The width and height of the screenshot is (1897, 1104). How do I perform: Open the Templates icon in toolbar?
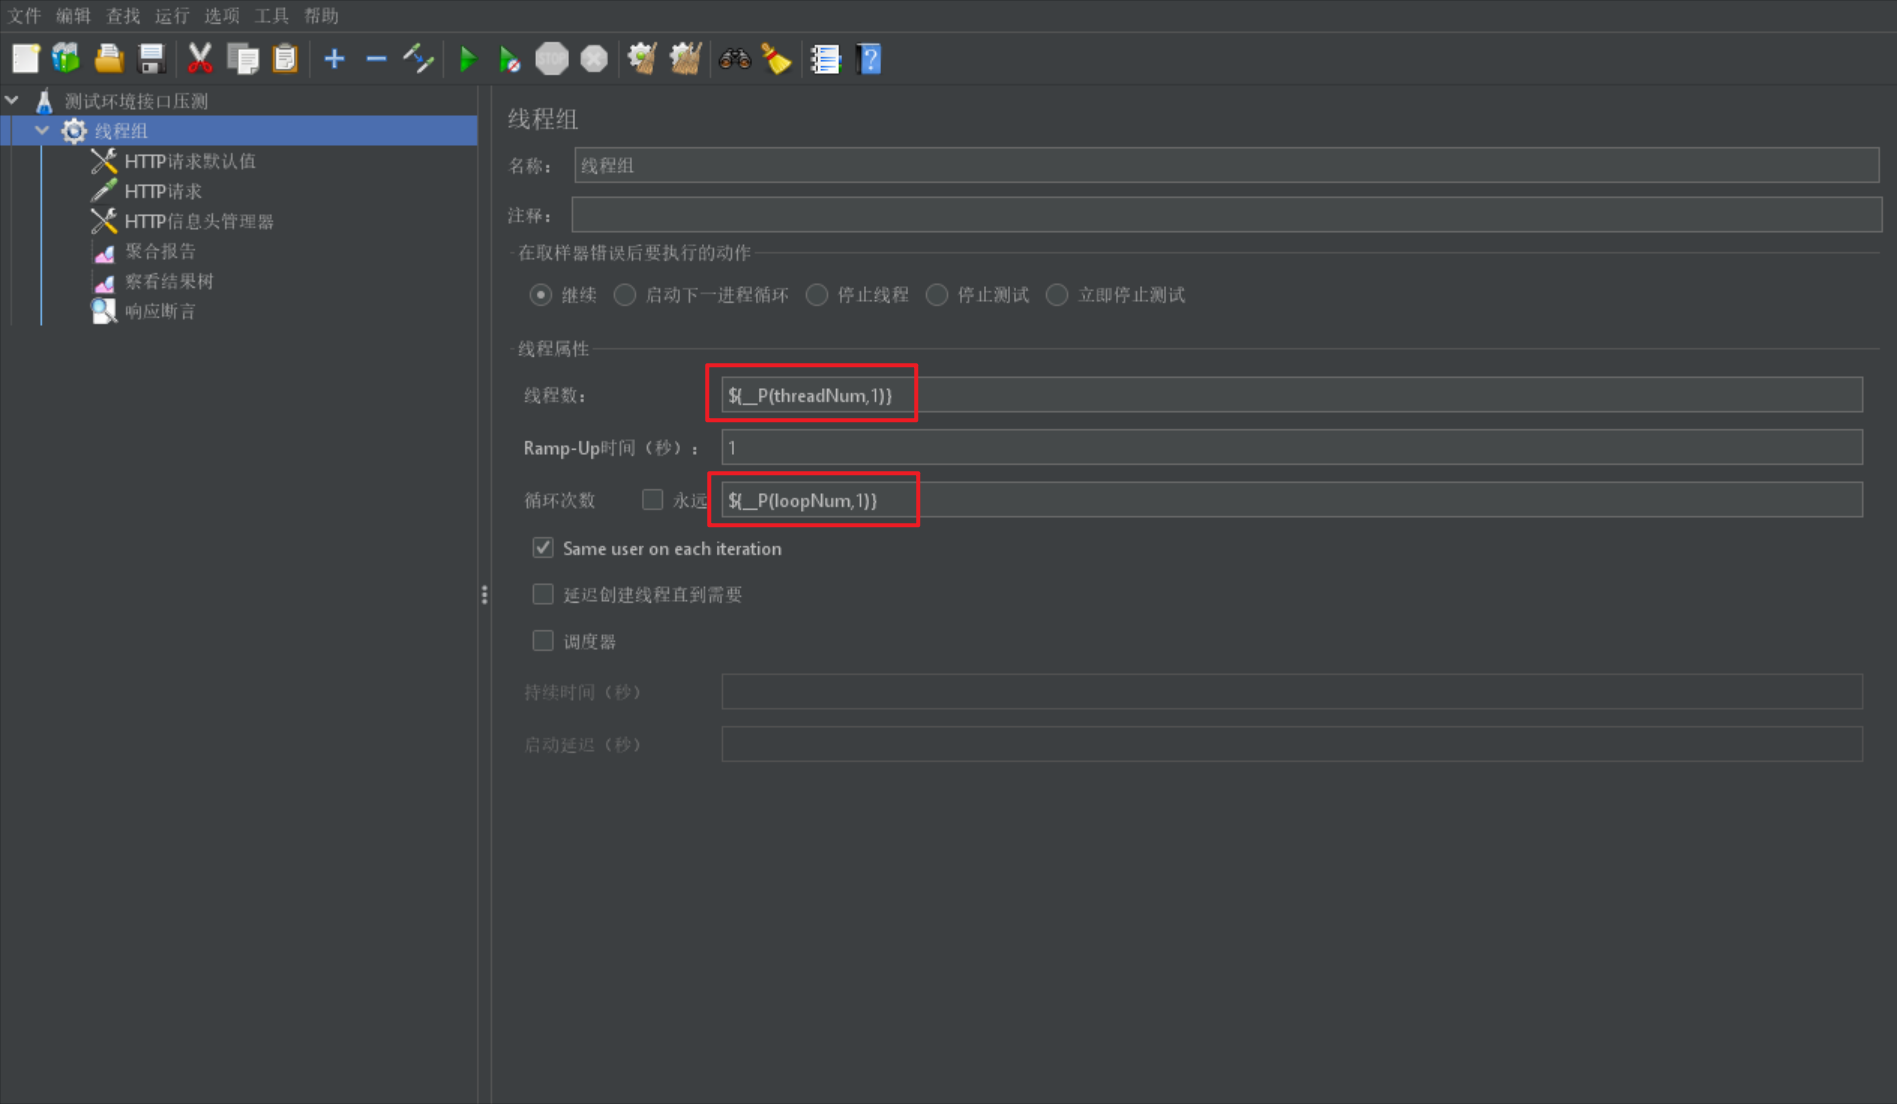(x=67, y=59)
